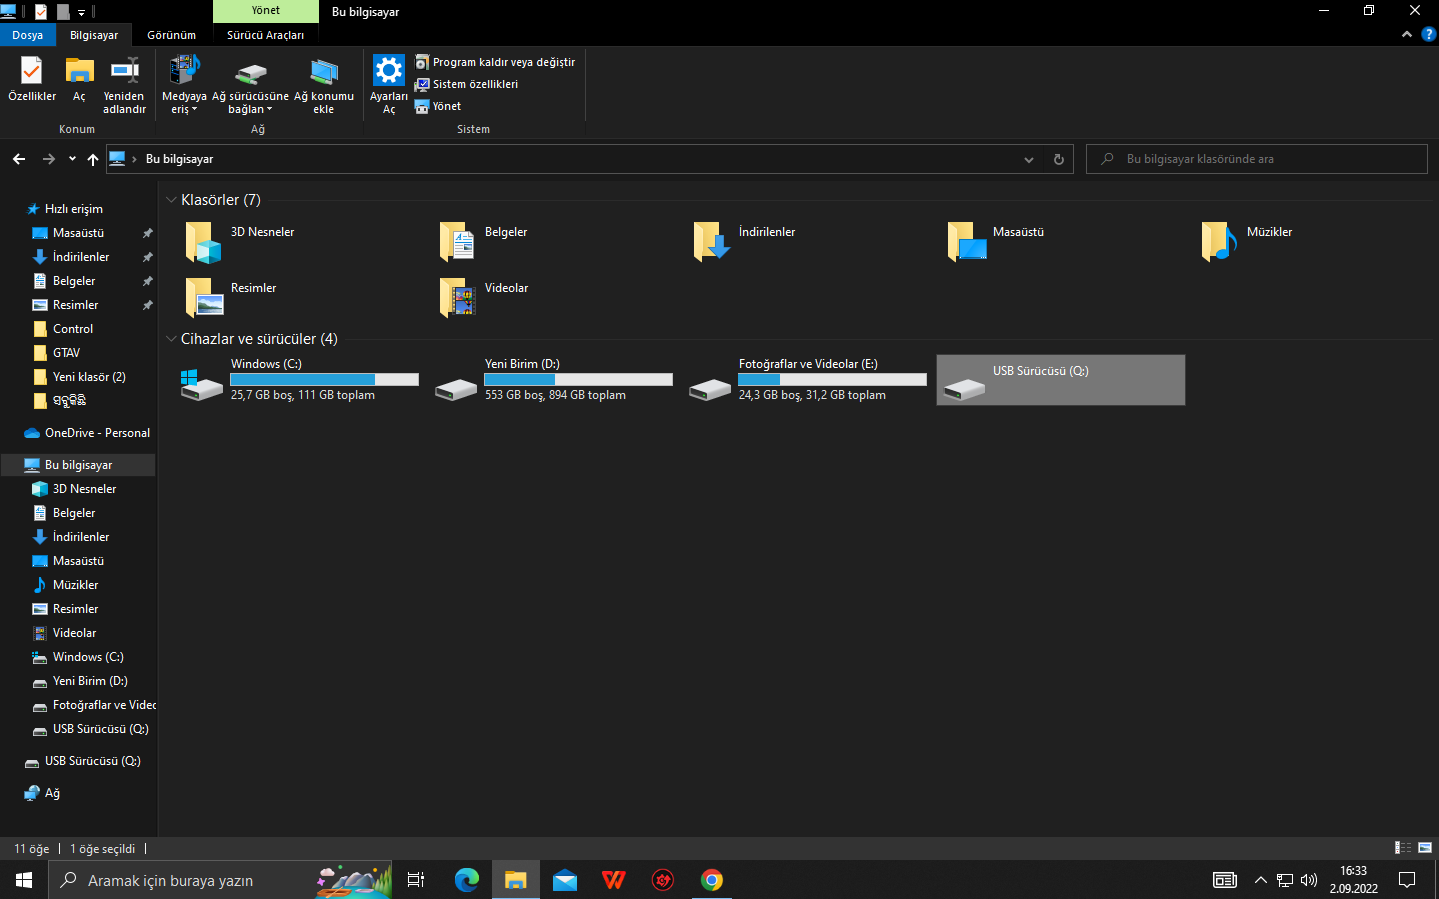
Task: Open Videolar in navigation tree
Action: (74, 633)
